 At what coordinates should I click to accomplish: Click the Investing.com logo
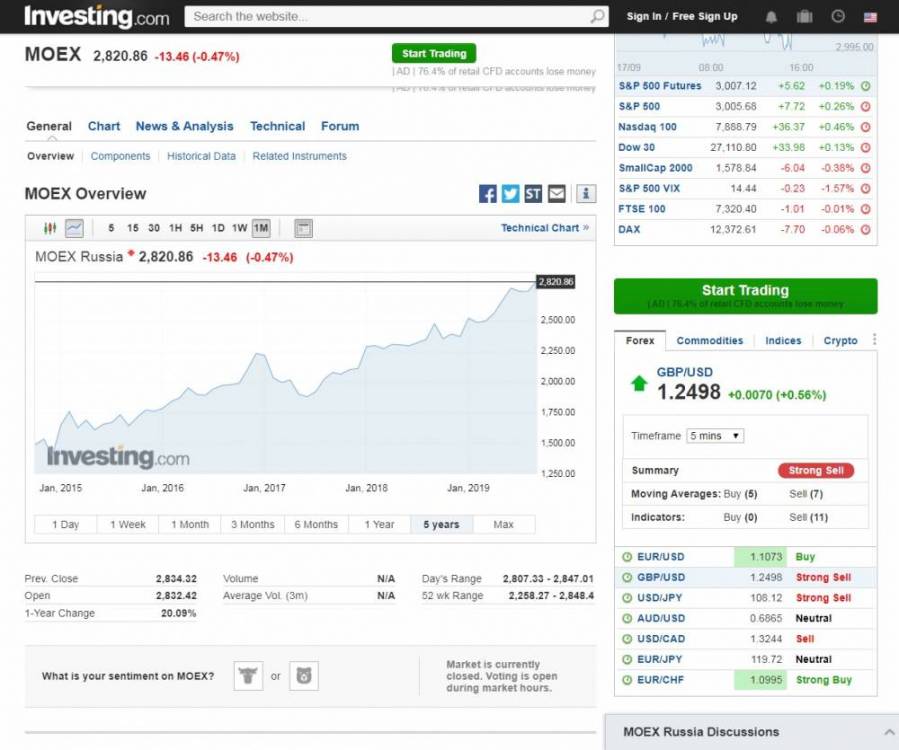coord(96,16)
